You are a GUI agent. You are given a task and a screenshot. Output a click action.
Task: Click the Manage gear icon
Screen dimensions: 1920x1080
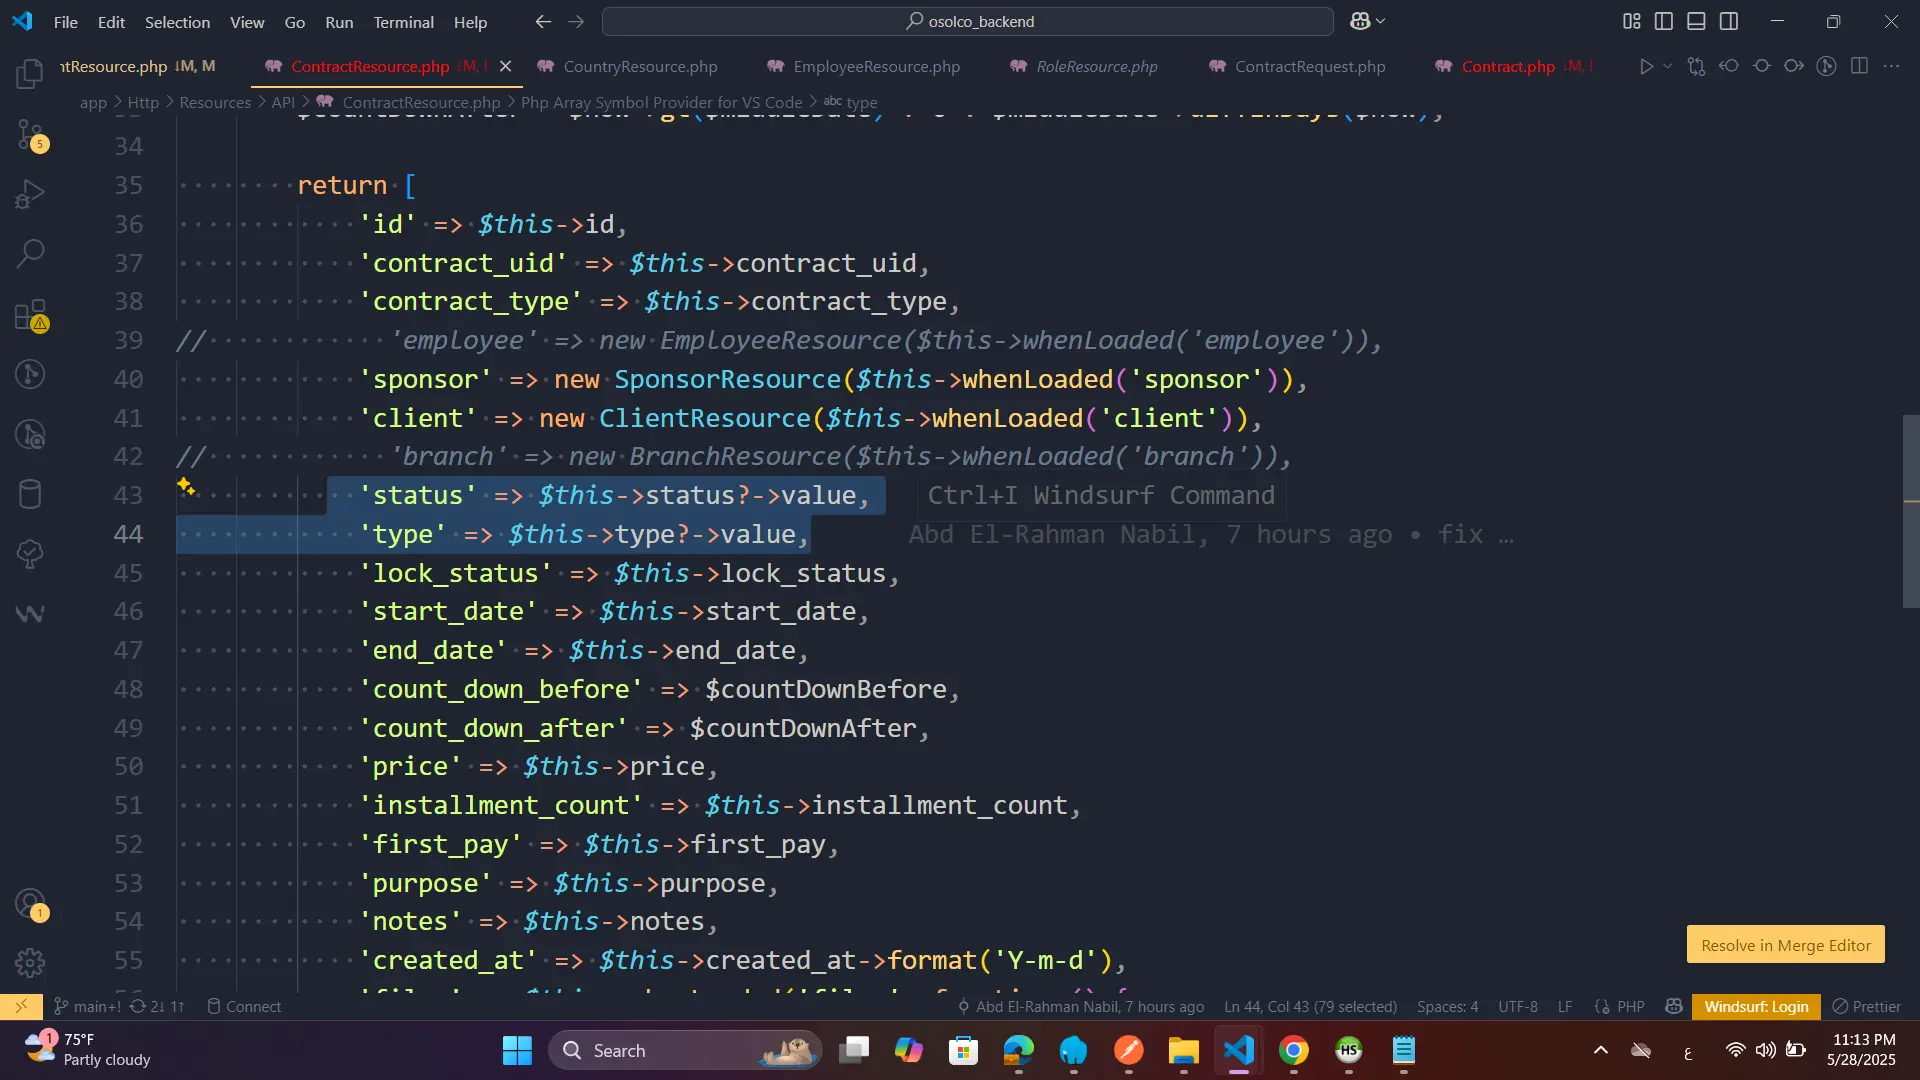[x=30, y=962]
